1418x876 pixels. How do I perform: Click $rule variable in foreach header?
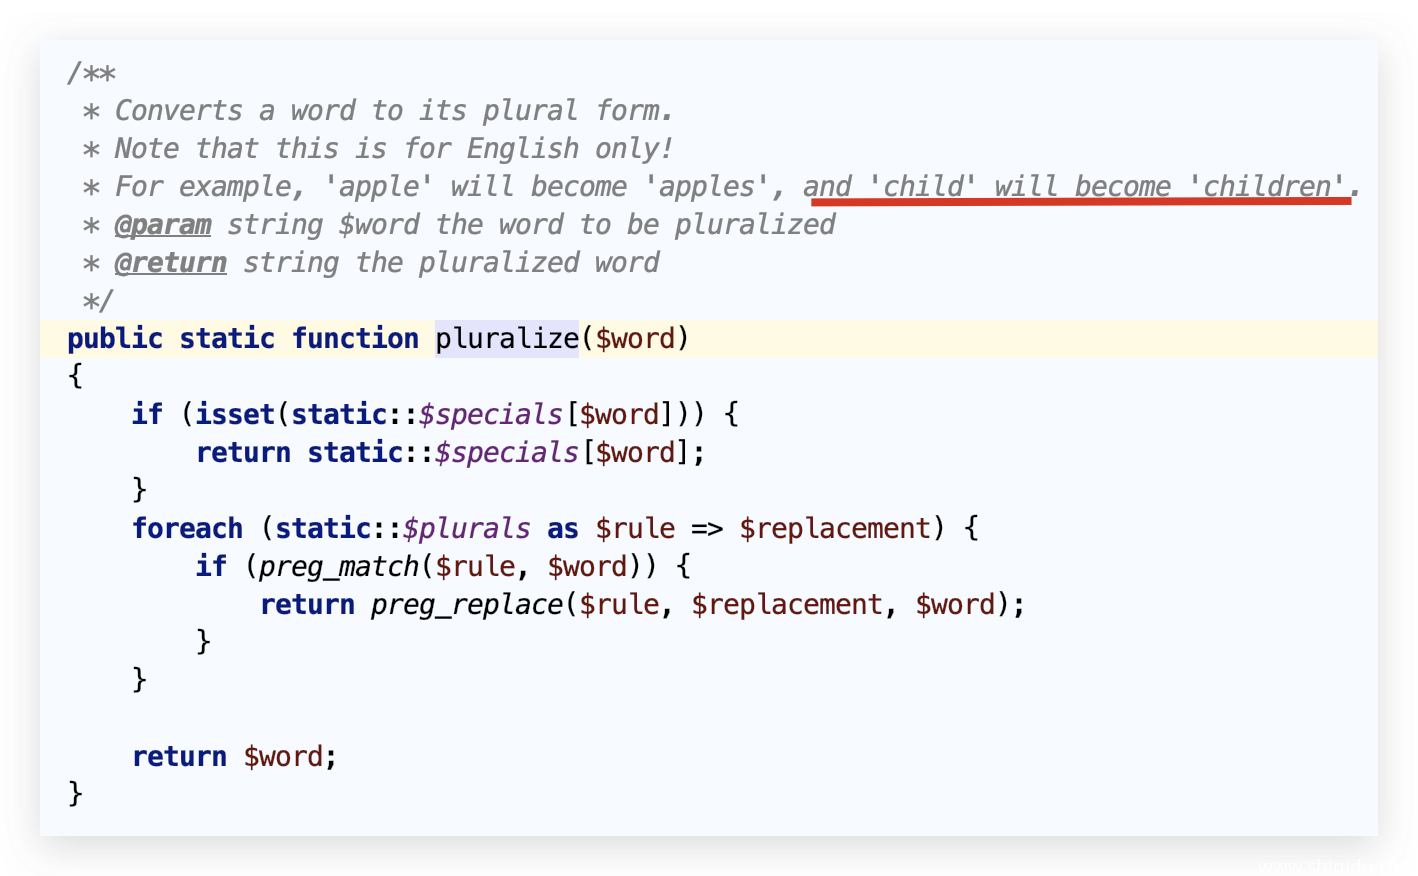[x=635, y=529]
